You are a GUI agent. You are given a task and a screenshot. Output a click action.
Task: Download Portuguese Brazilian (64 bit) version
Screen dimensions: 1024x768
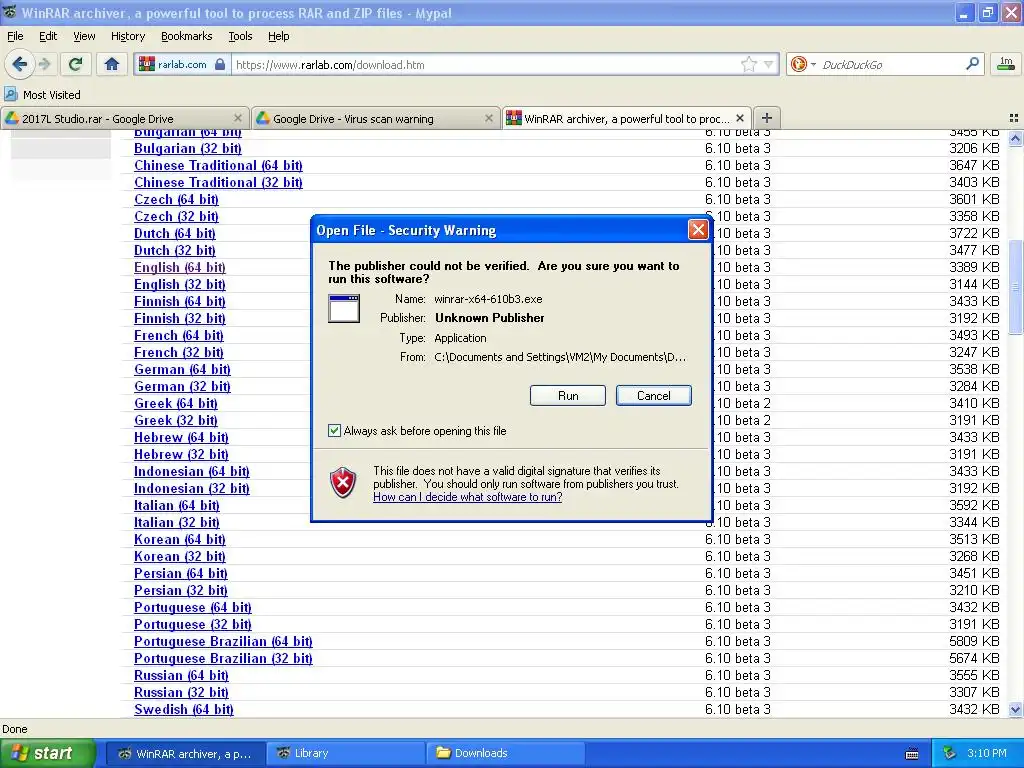point(223,641)
